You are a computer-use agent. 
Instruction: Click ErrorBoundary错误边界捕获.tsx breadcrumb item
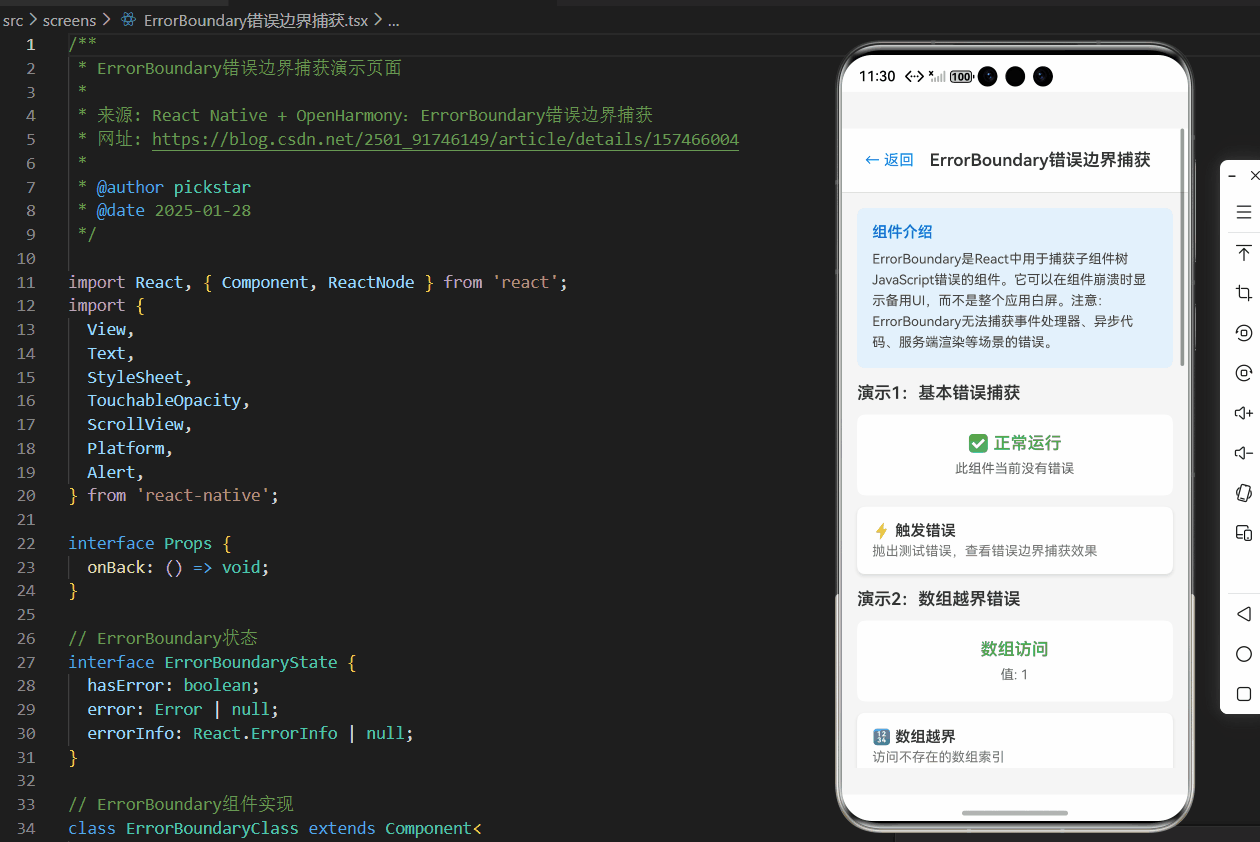(255, 19)
